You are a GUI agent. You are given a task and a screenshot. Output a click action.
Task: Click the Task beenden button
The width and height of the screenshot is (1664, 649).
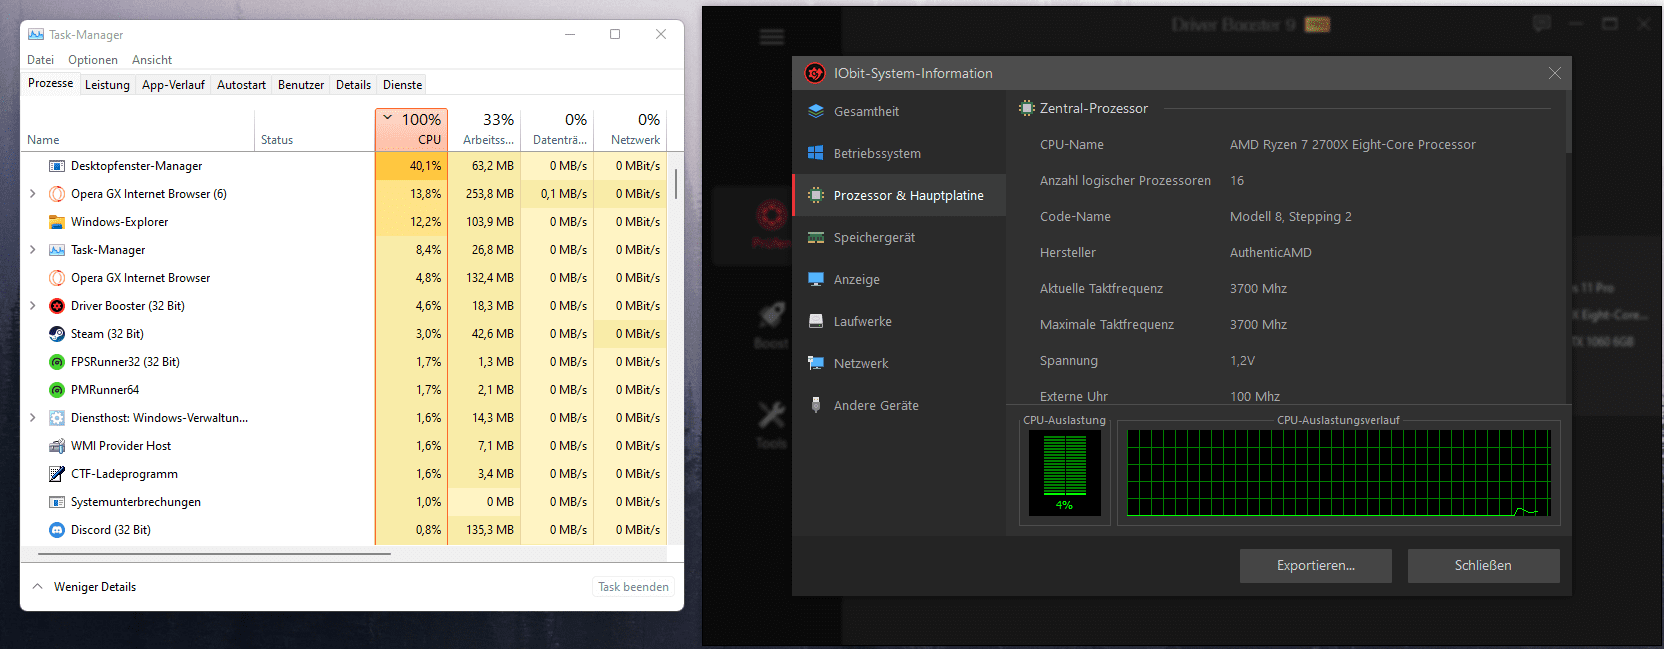633,587
